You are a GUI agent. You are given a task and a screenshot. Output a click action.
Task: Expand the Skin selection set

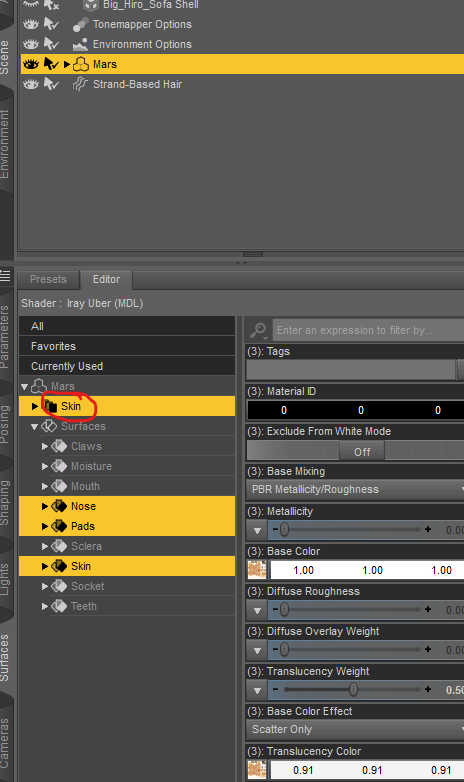pos(34,406)
